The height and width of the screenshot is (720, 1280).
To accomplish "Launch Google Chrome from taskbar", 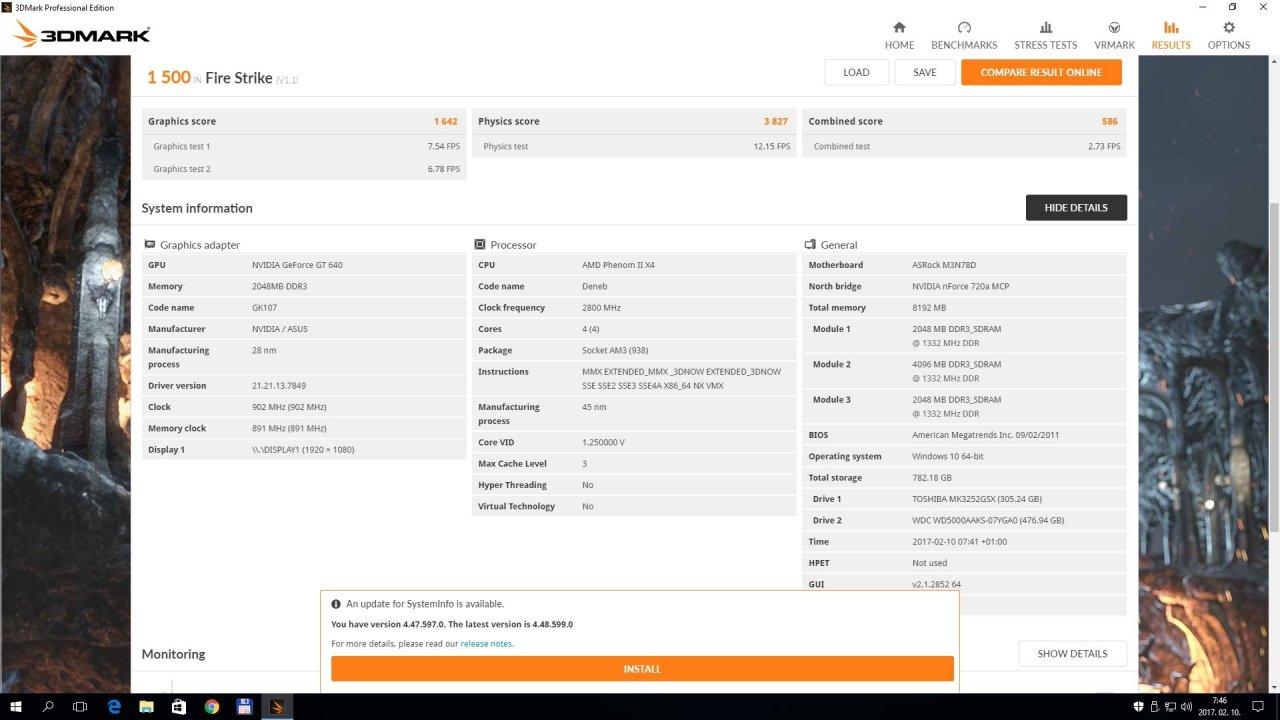I will [x=211, y=706].
